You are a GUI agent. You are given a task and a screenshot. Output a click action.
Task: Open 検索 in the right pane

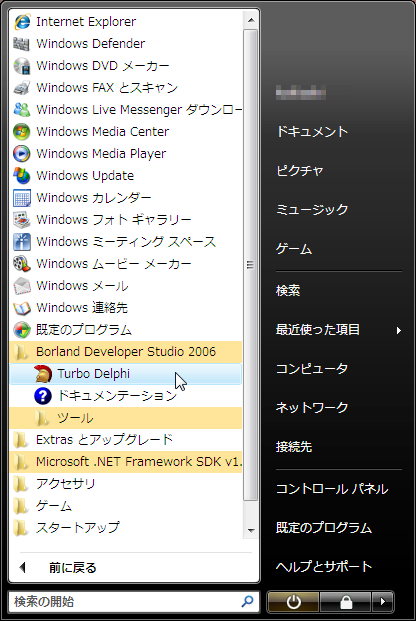pos(288,291)
